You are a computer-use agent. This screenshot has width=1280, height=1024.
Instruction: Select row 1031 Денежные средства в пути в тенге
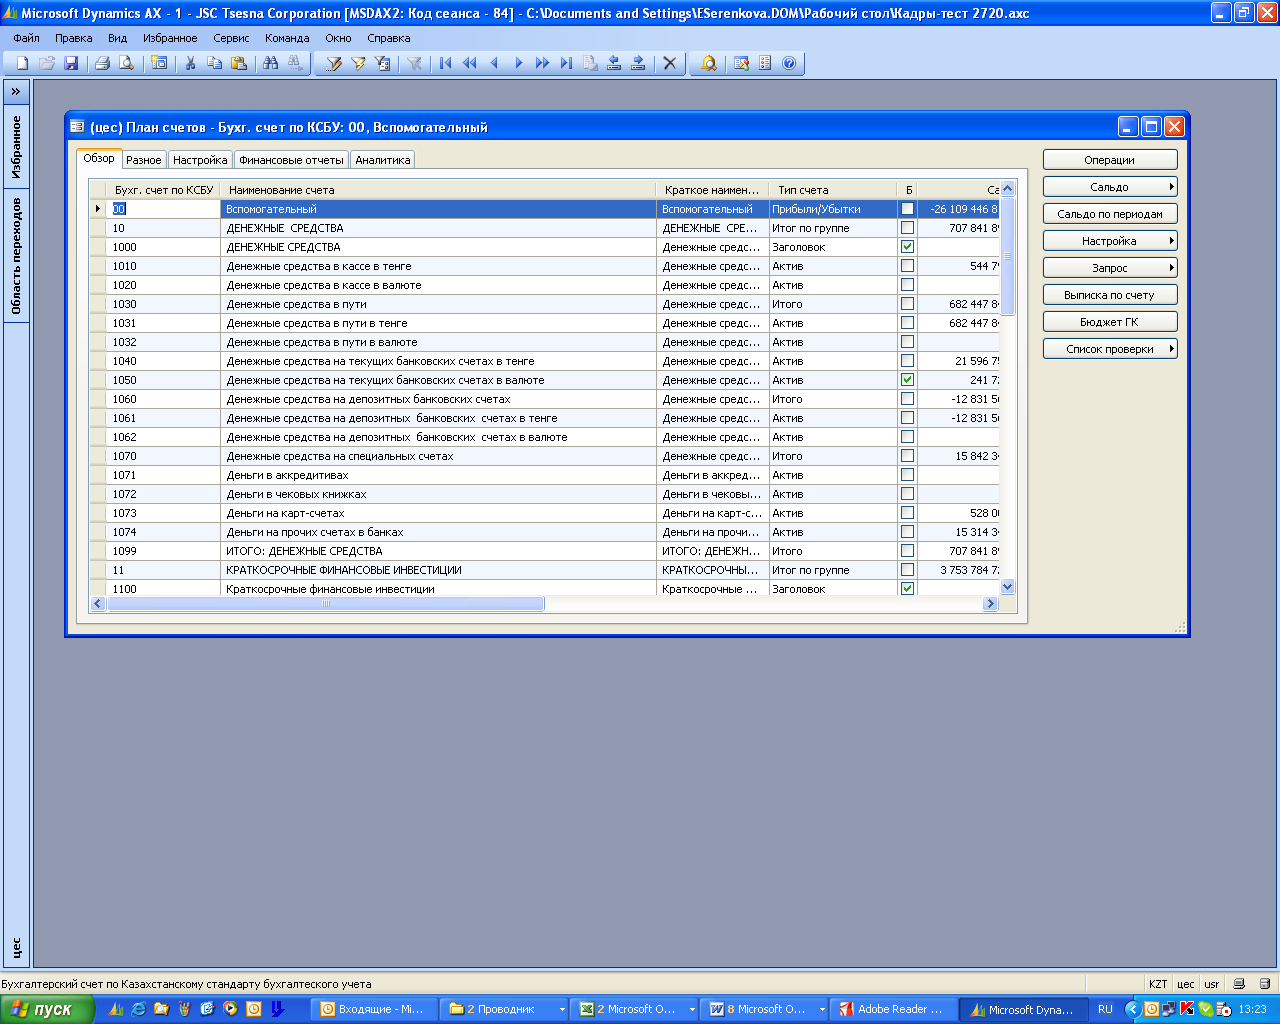click(x=545, y=323)
